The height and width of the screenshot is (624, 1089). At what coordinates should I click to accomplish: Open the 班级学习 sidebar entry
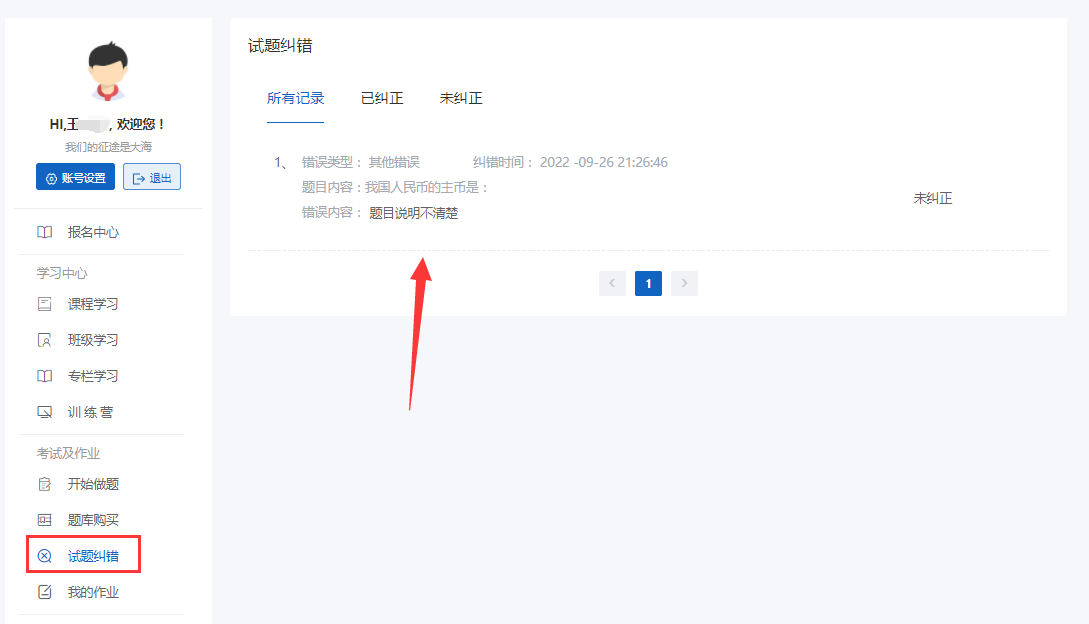93,340
